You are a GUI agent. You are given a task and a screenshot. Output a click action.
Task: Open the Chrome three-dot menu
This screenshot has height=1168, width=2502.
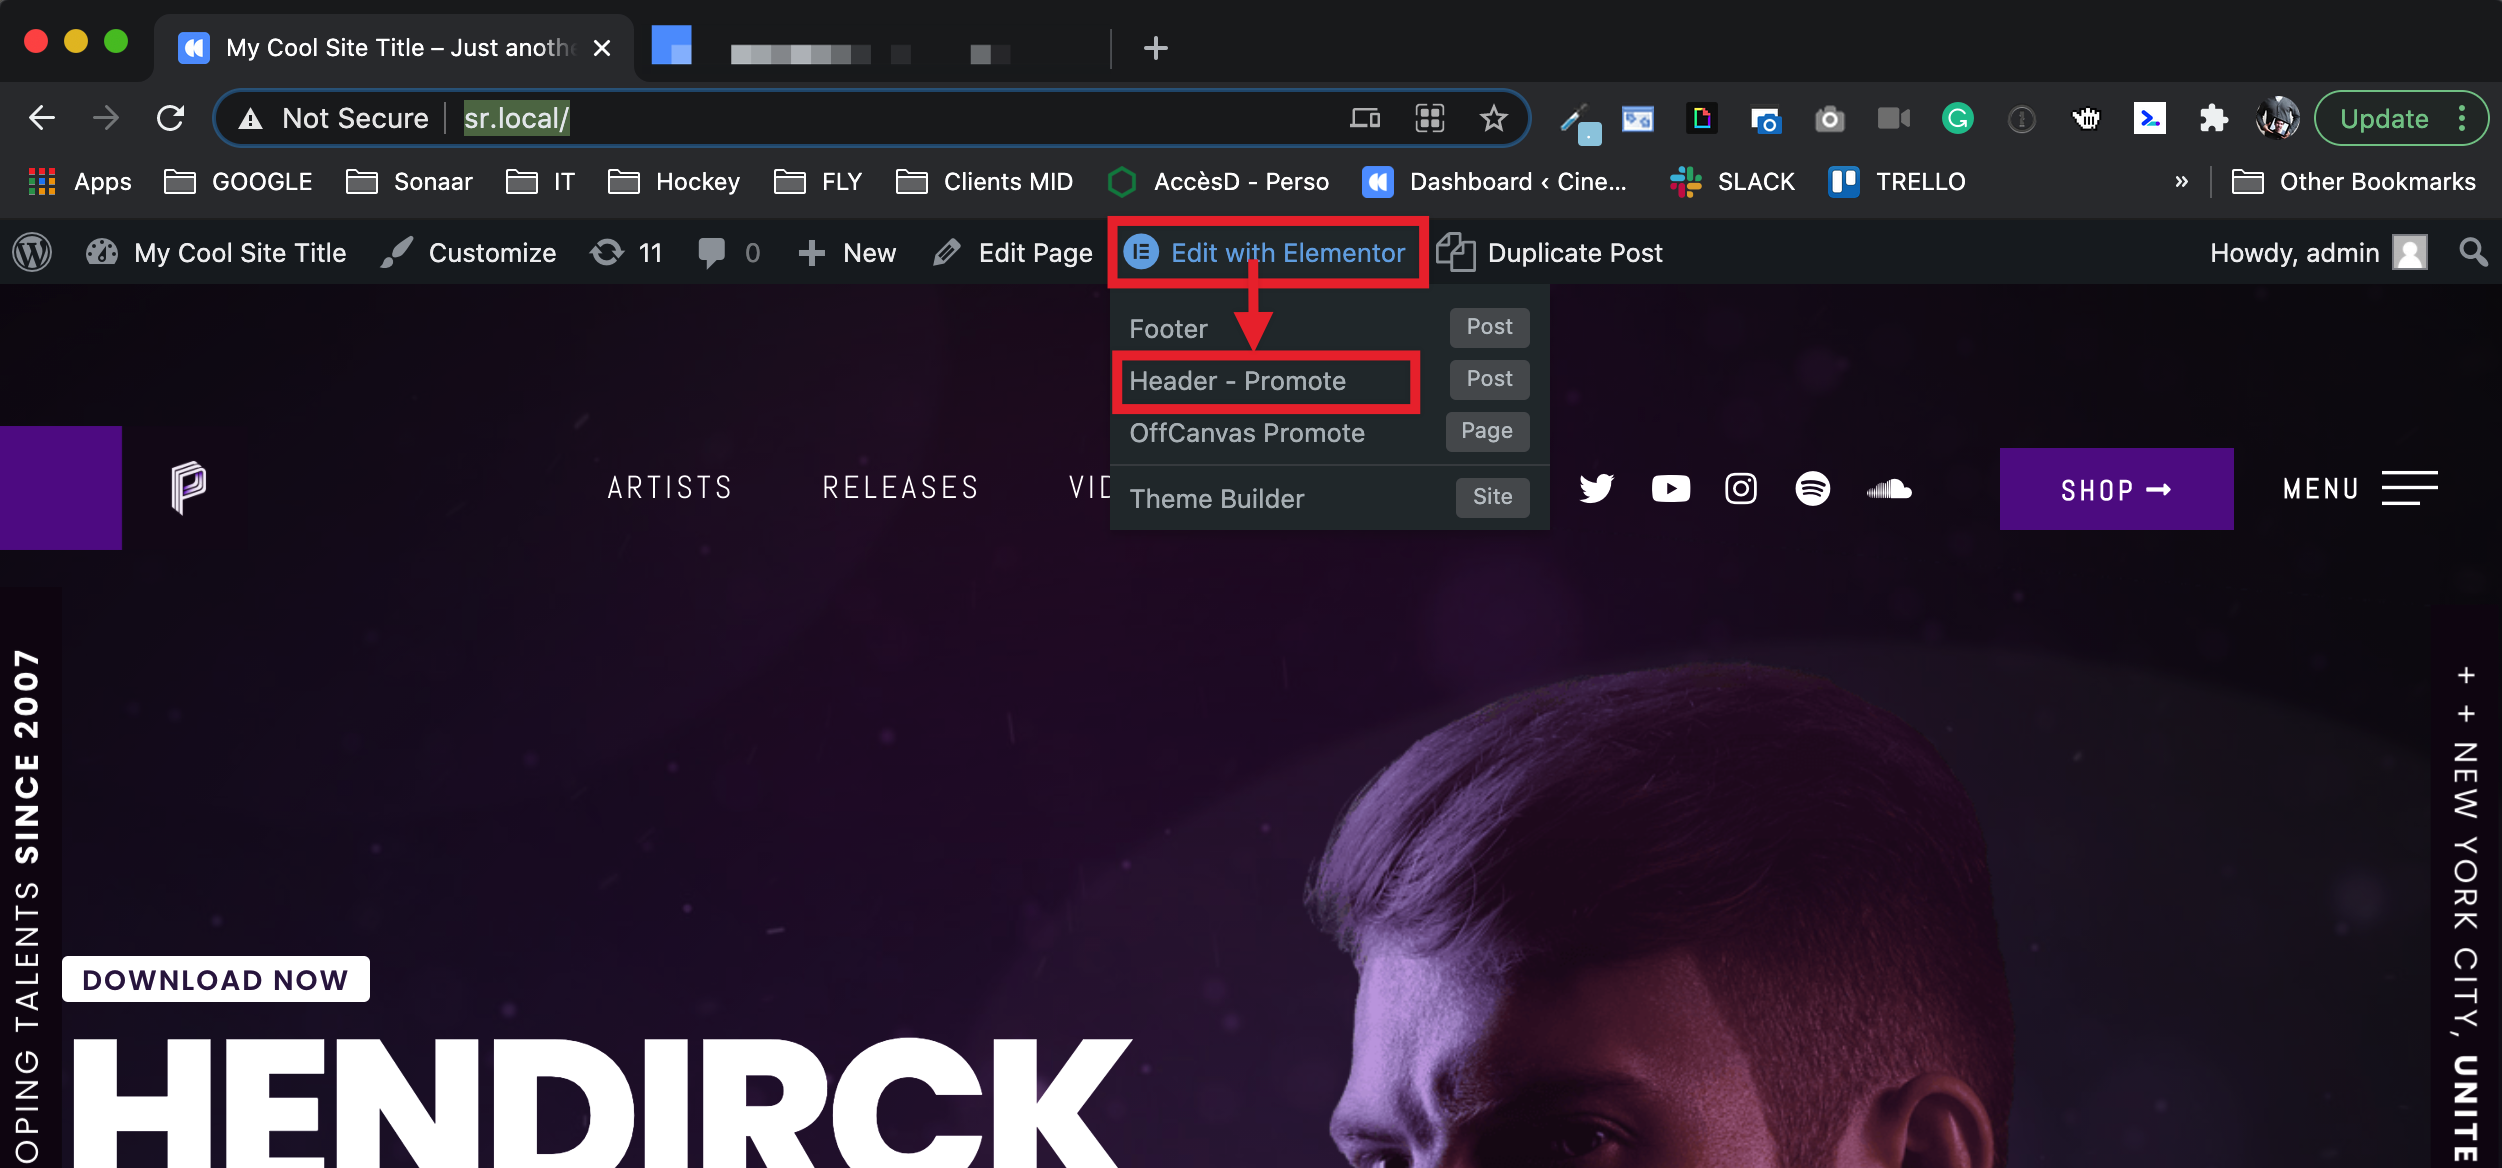[x=2462, y=118]
